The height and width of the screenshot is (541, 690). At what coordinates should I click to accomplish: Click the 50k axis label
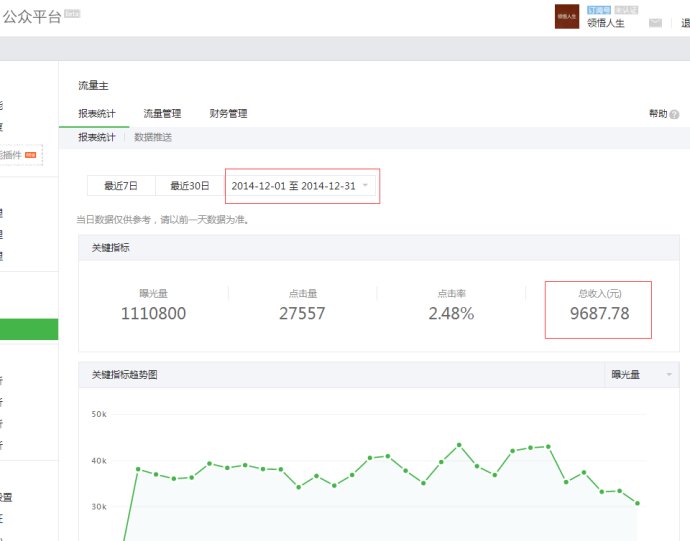point(99,414)
